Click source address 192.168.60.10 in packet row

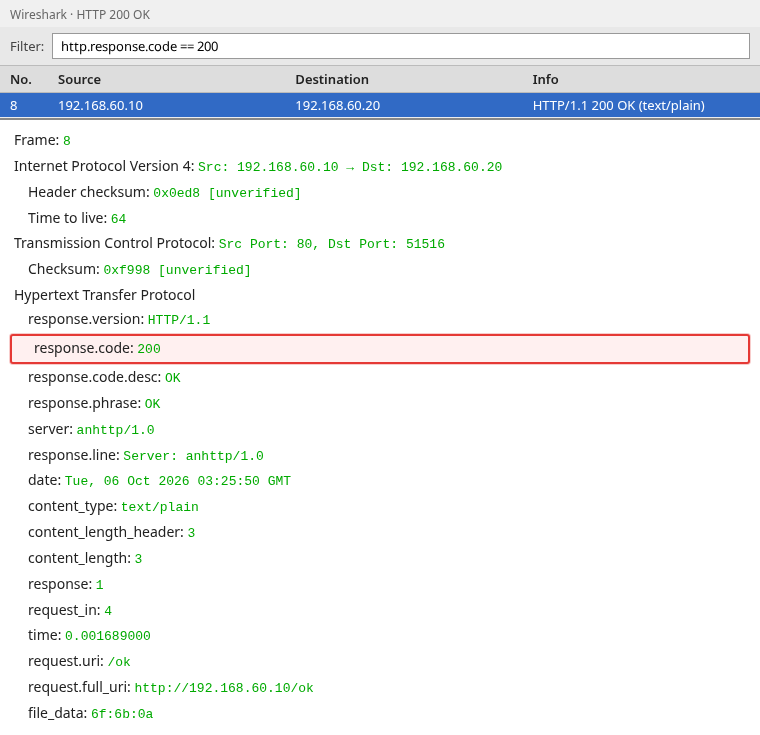pyautogui.click(x=100, y=106)
